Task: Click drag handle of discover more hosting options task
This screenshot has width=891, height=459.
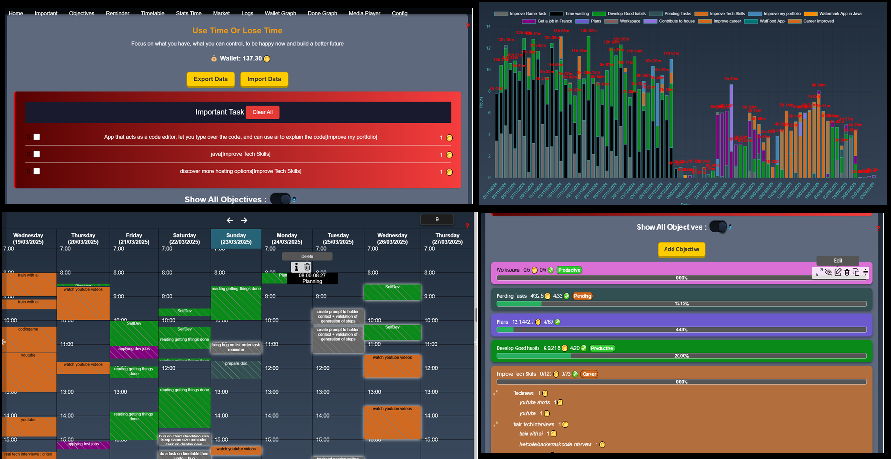Action: click(x=28, y=171)
